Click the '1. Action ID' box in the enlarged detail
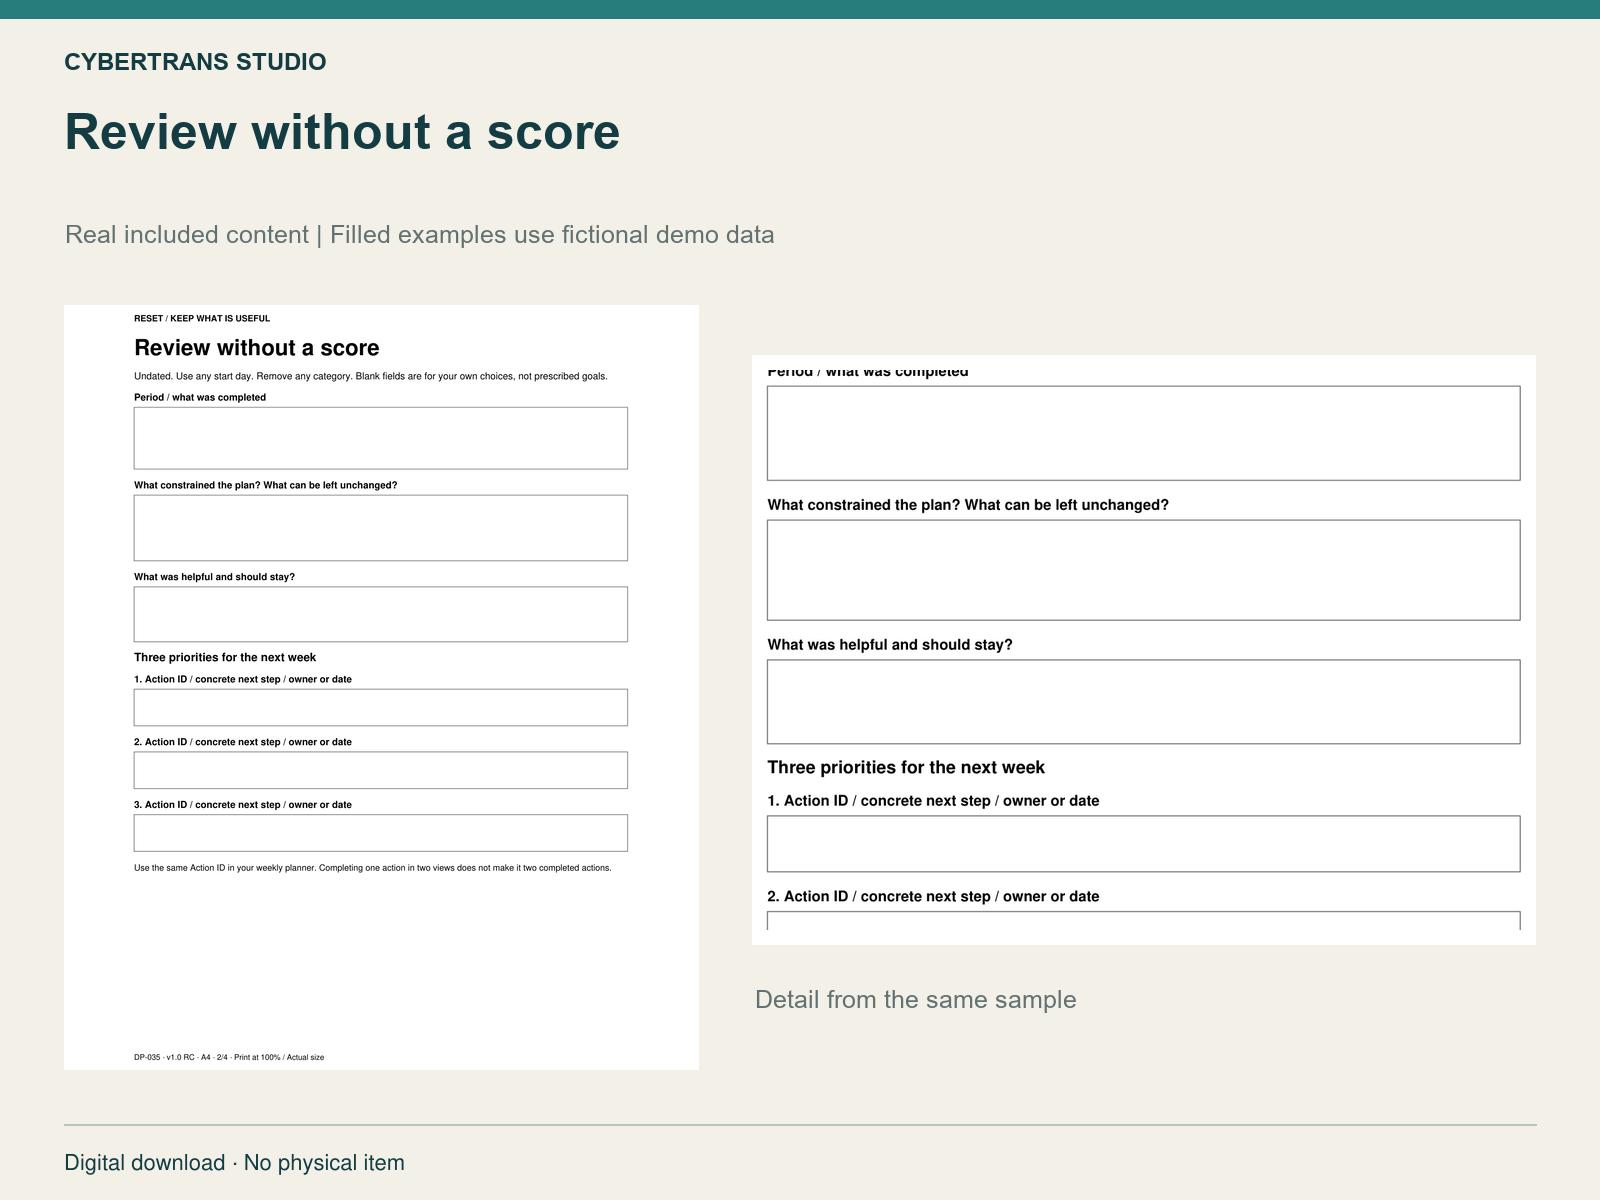This screenshot has height=1200, width=1600. click(1144, 844)
